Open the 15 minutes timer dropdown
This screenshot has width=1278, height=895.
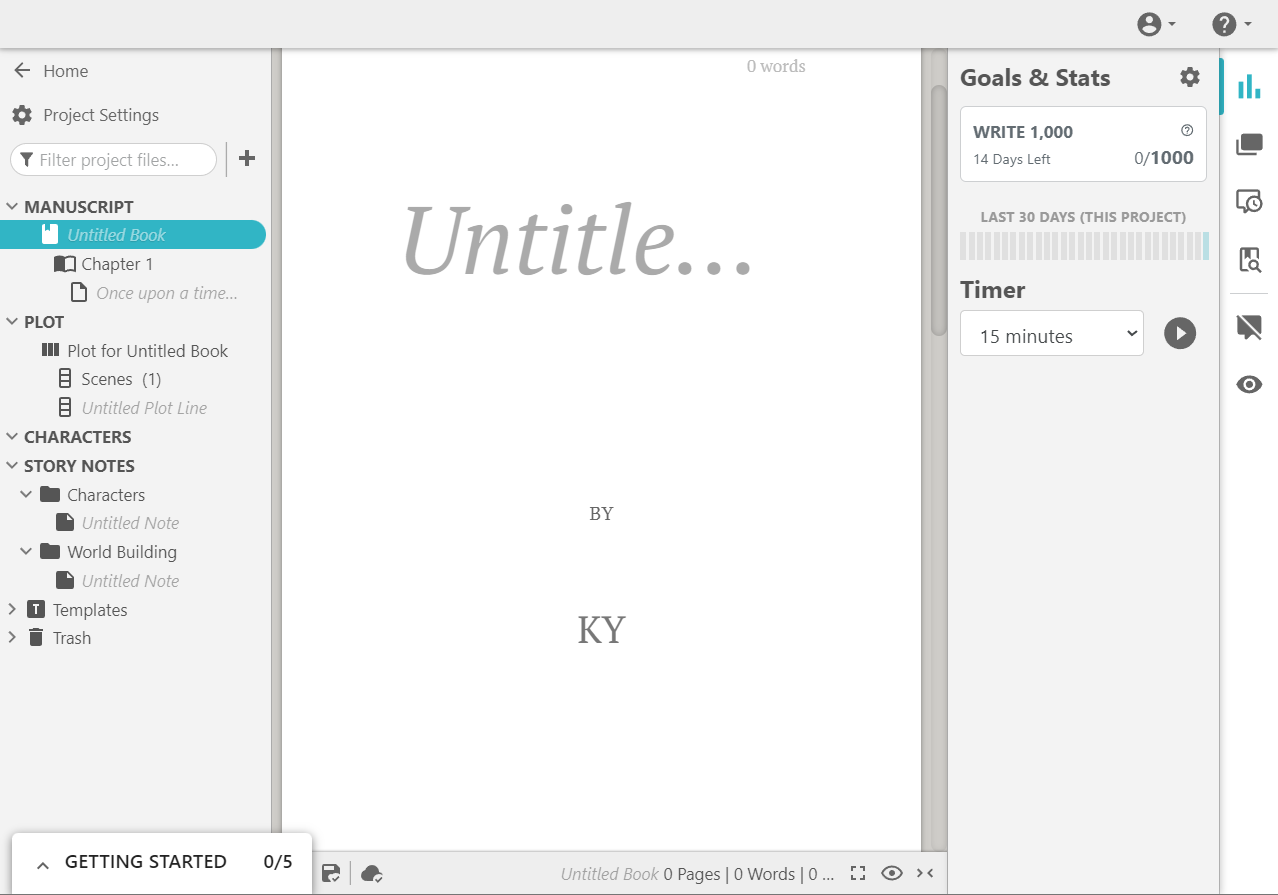[x=1051, y=334]
